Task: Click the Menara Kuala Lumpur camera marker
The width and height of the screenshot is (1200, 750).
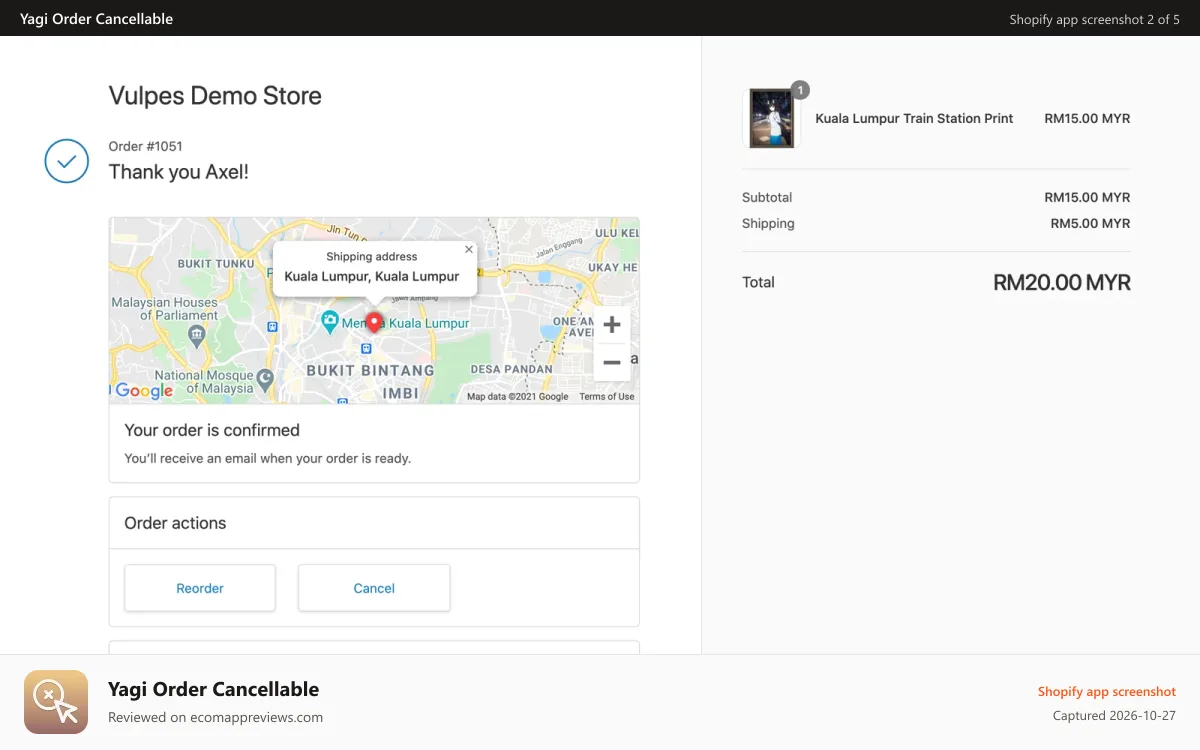Action: tap(329, 322)
